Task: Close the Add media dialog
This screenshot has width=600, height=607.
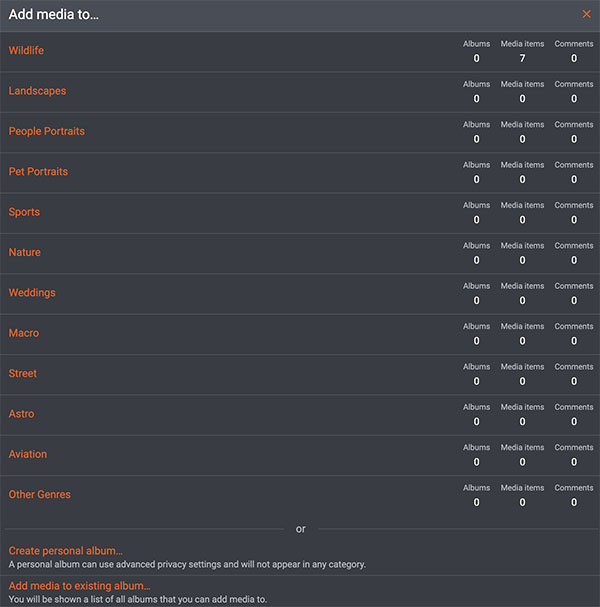Action: (x=586, y=14)
